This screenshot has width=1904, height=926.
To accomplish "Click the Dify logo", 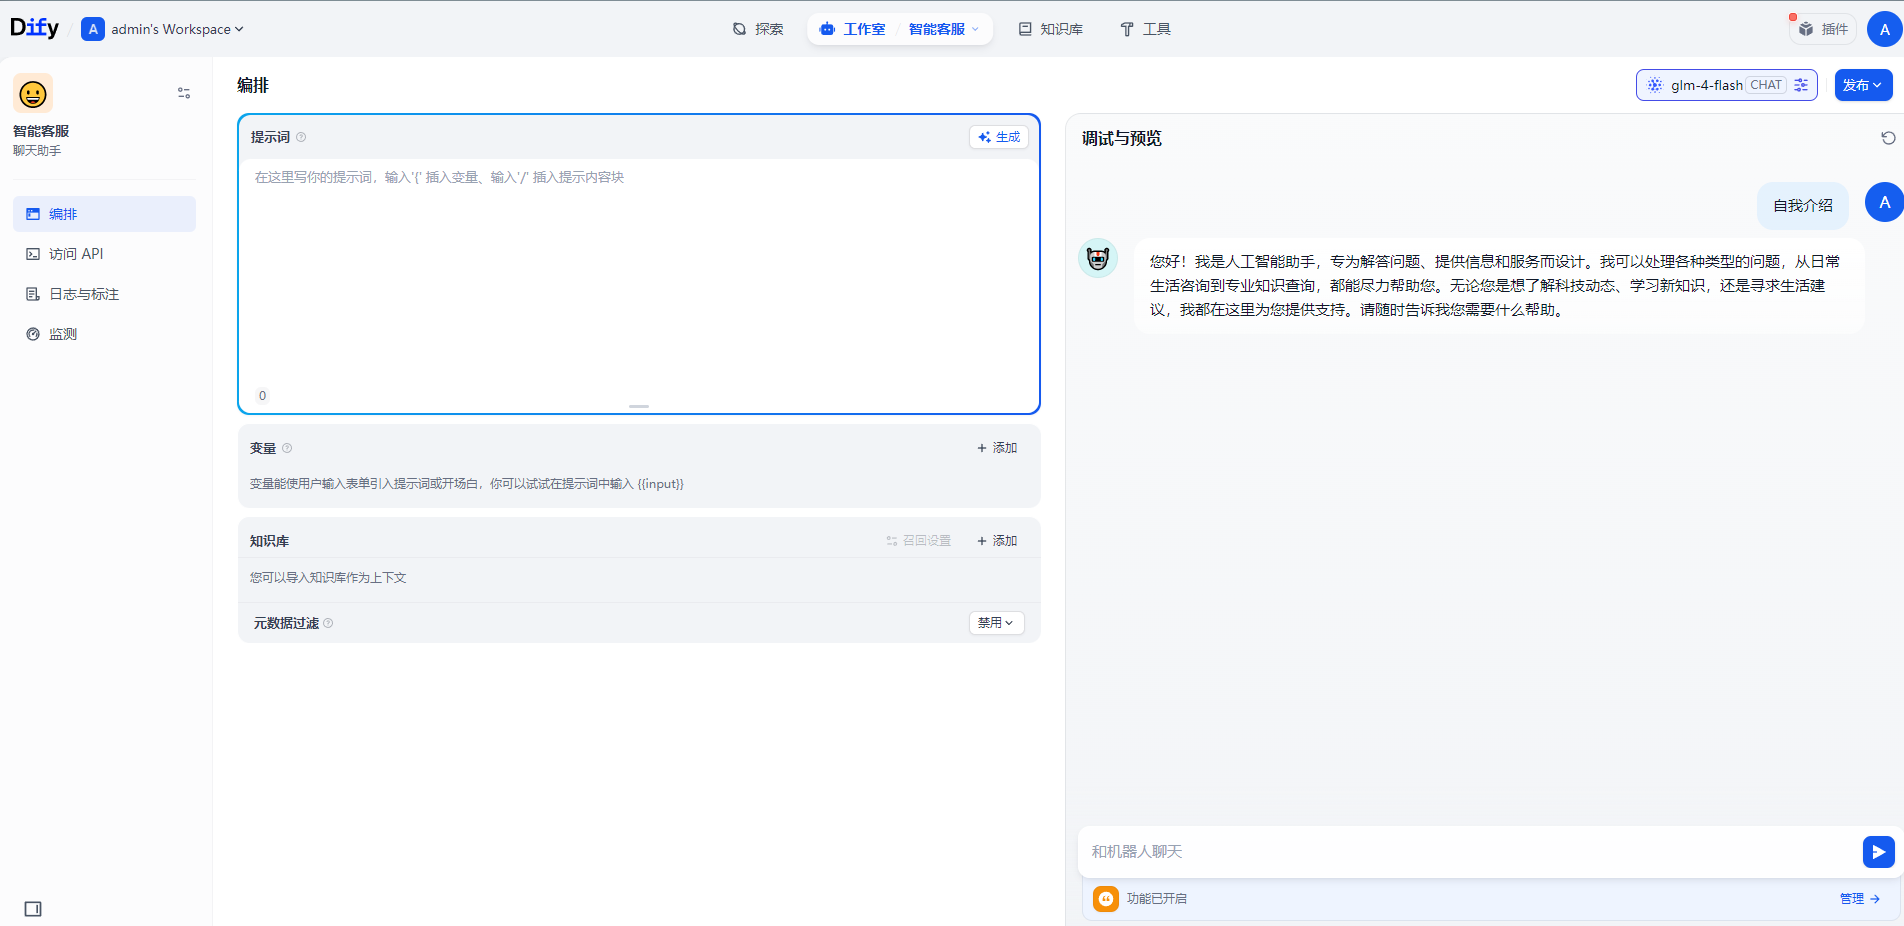I will click(34, 28).
